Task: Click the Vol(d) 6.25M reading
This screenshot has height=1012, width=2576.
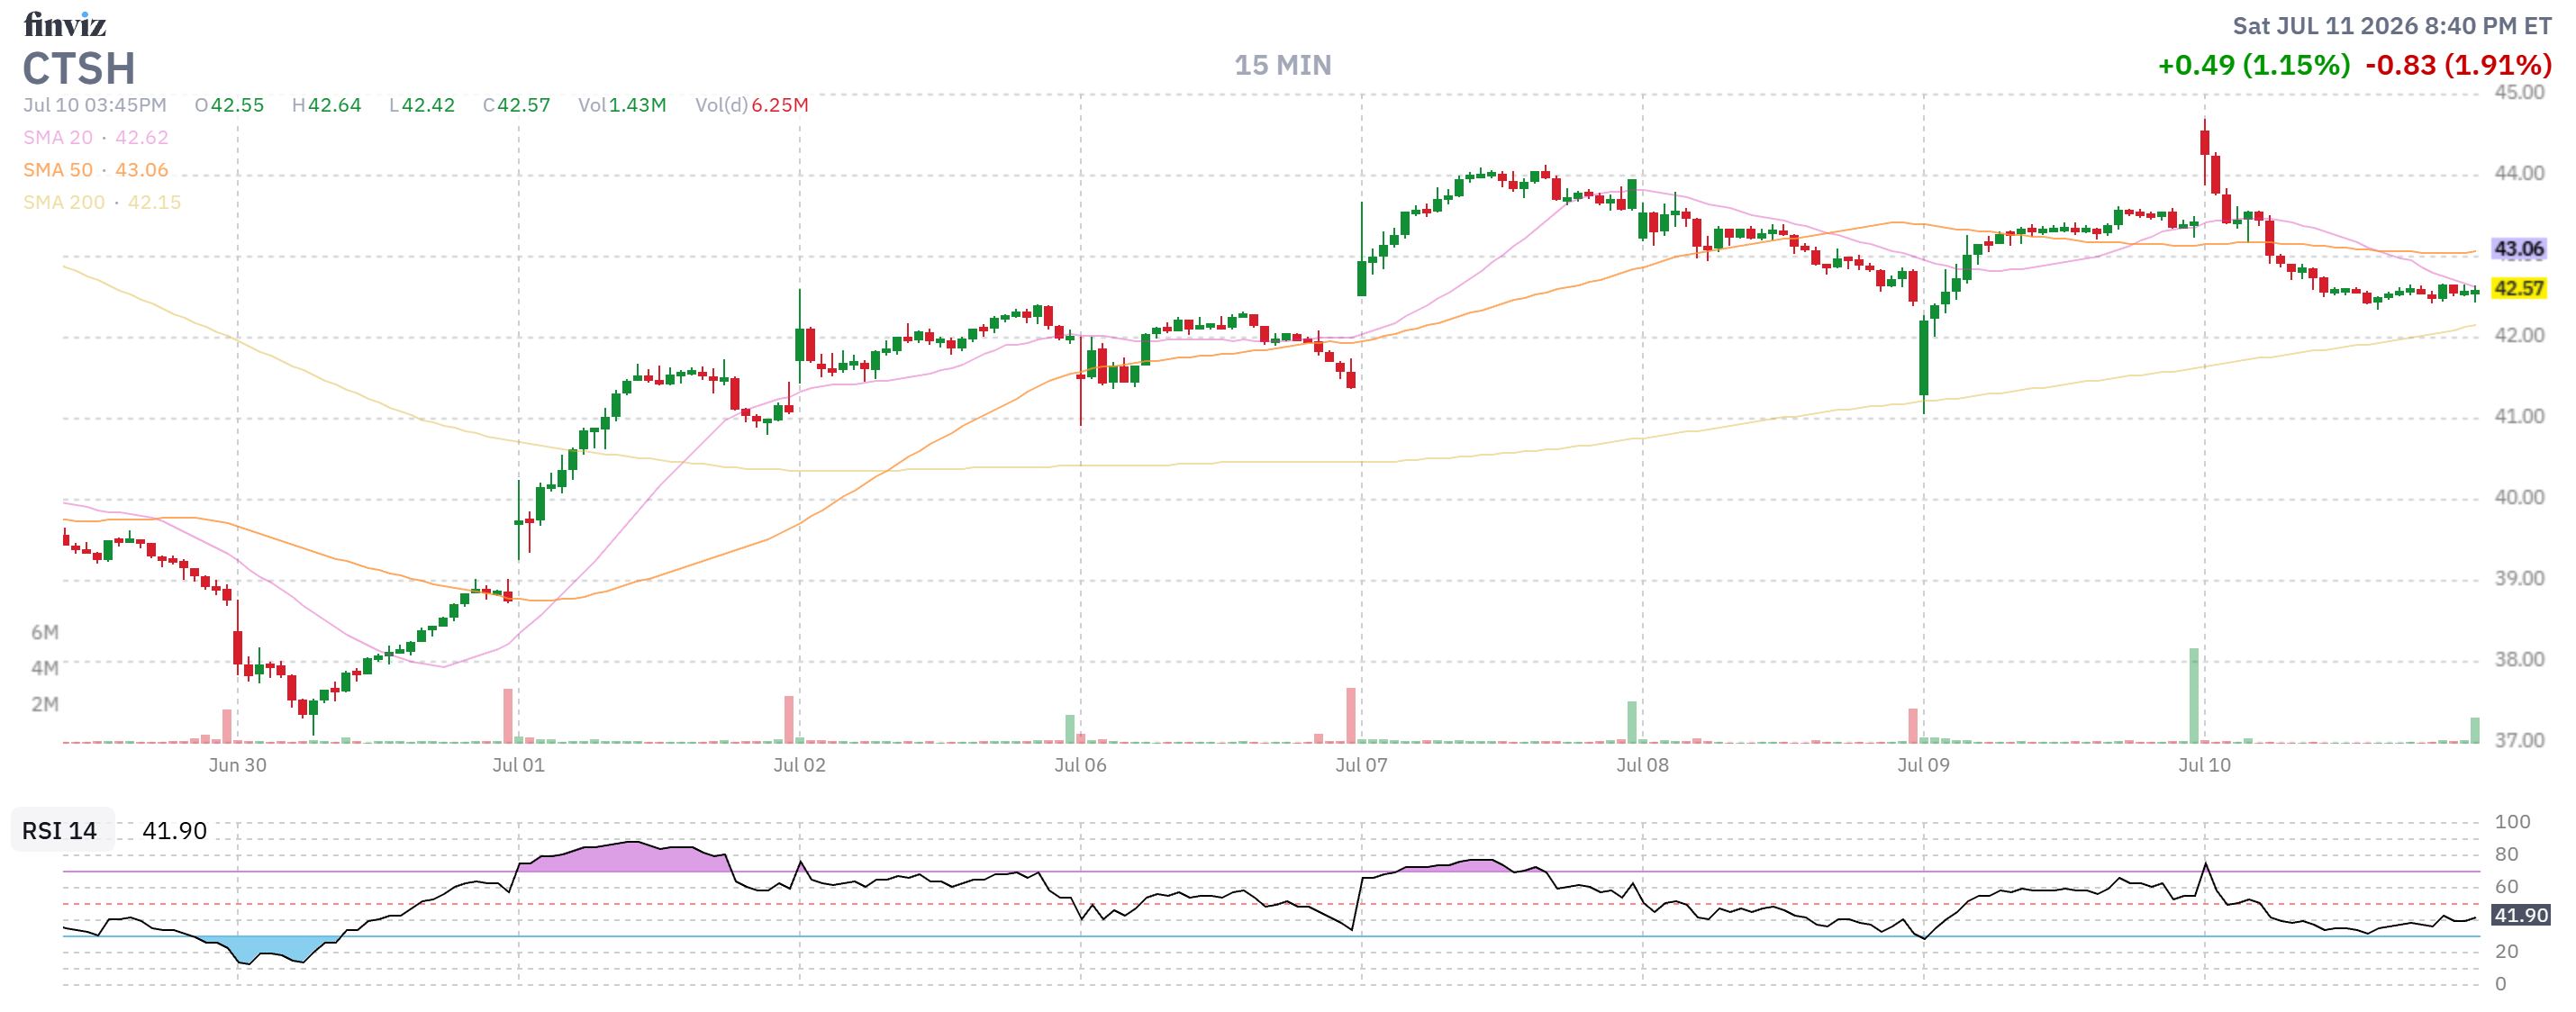Action: tap(752, 105)
